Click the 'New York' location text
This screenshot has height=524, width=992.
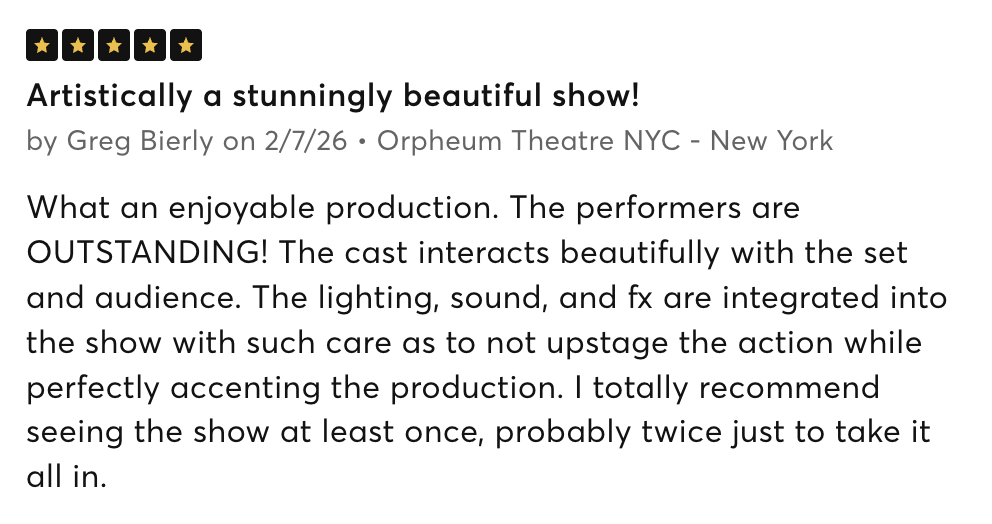coord(771,141)
